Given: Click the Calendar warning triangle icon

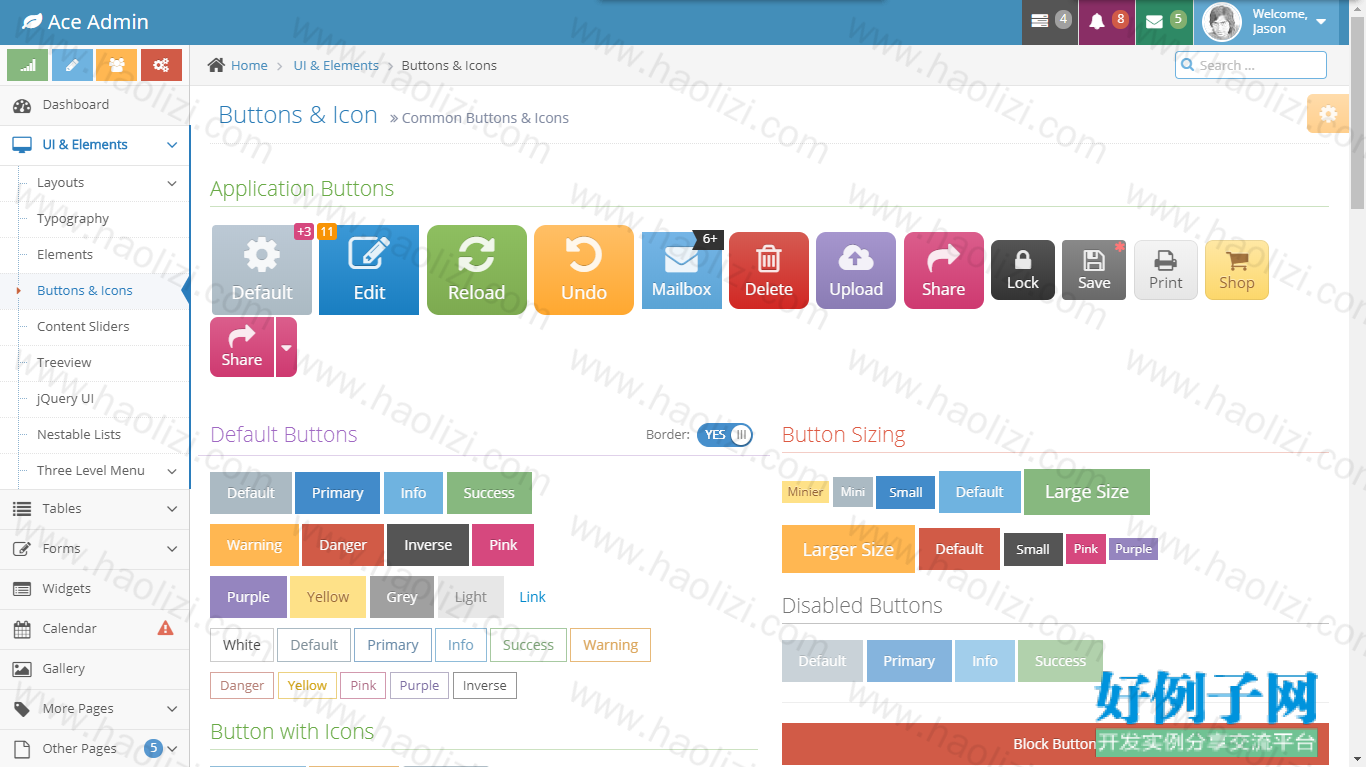Looking at the screenshot, I should click(x=166, y=628).
